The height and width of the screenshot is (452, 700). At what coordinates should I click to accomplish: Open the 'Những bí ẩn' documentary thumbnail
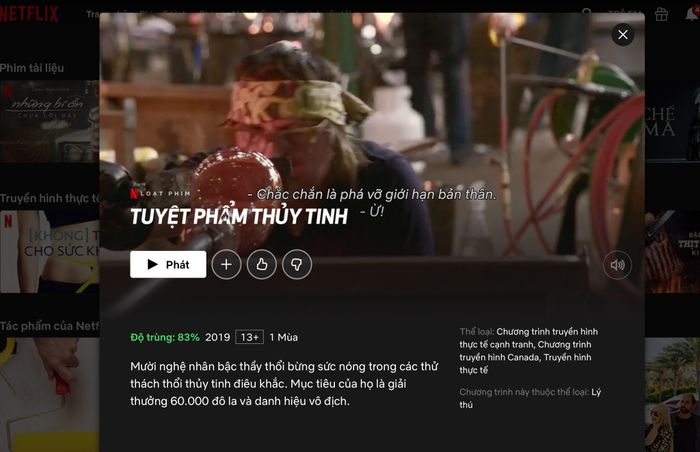pyautogui.click(x=49, y=121)
